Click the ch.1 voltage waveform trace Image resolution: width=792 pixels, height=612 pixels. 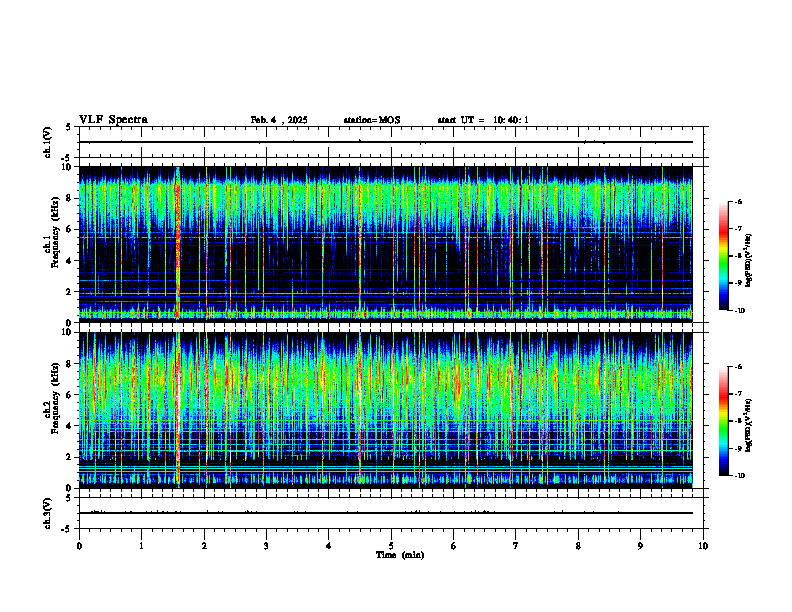385,142
